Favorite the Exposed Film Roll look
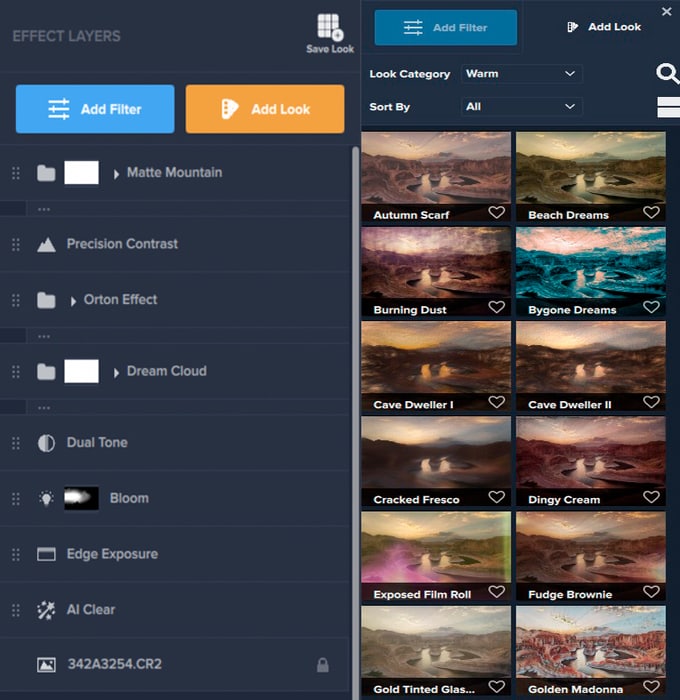 pos(496,592)
